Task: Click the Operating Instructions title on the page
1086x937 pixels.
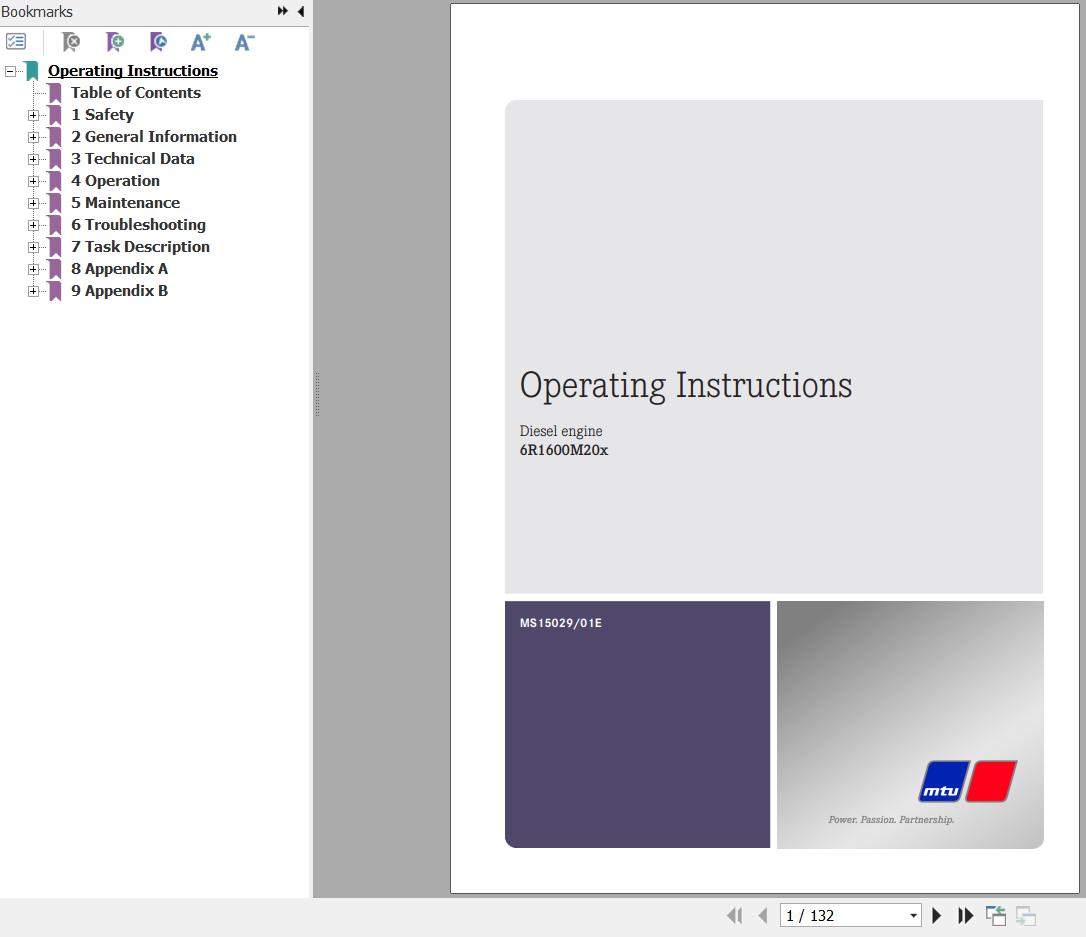Action: coord(686,386)
